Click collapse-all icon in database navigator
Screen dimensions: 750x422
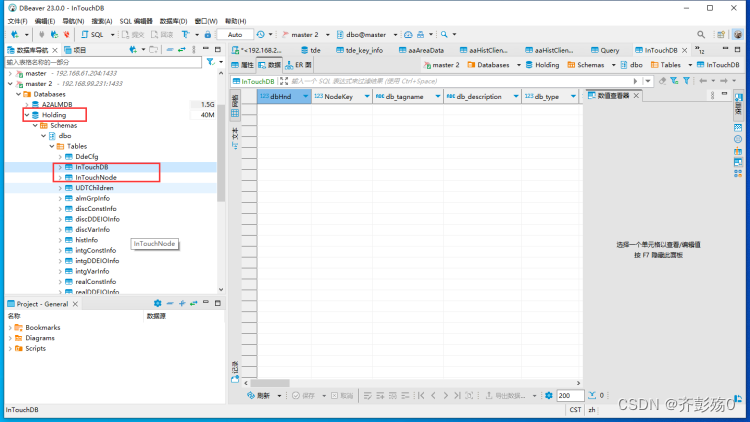coord(170,49)
